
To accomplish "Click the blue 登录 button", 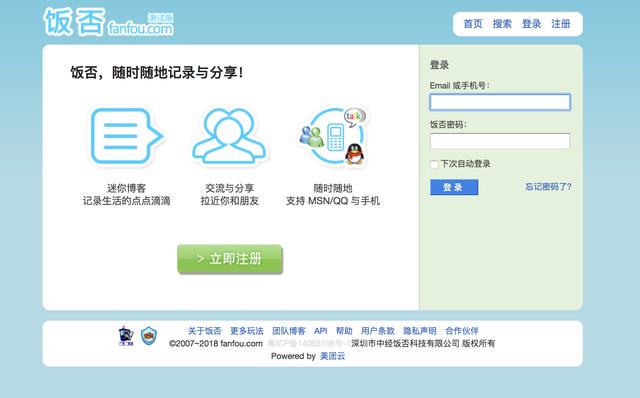I will point(454,187).
